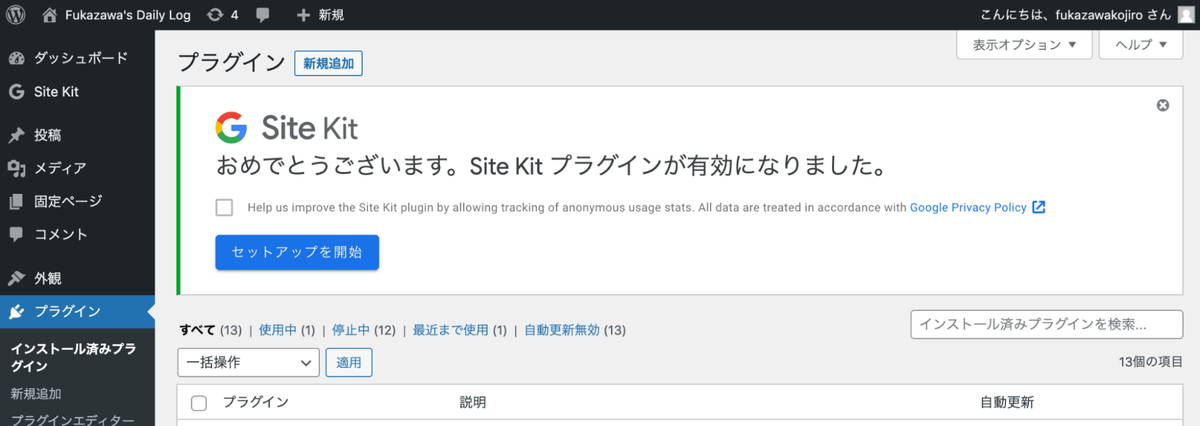Click the paintbrush icon beside 外観
Viewport: 1200px width, 426px height.
pyautogui.click(x=16, y=278)
